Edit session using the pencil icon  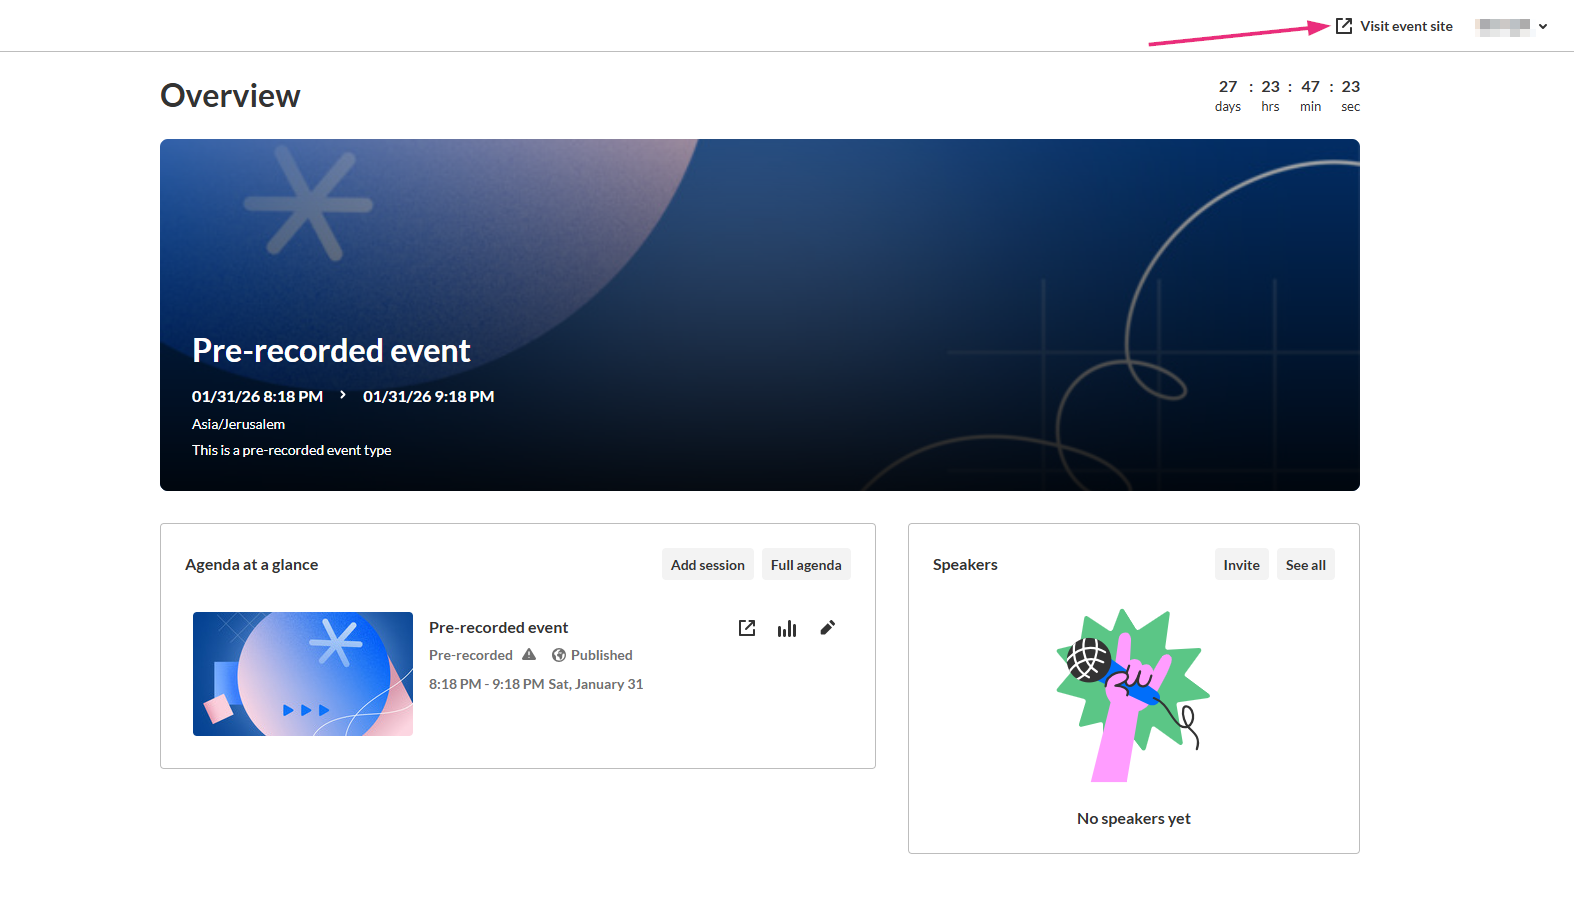(827, 628)
